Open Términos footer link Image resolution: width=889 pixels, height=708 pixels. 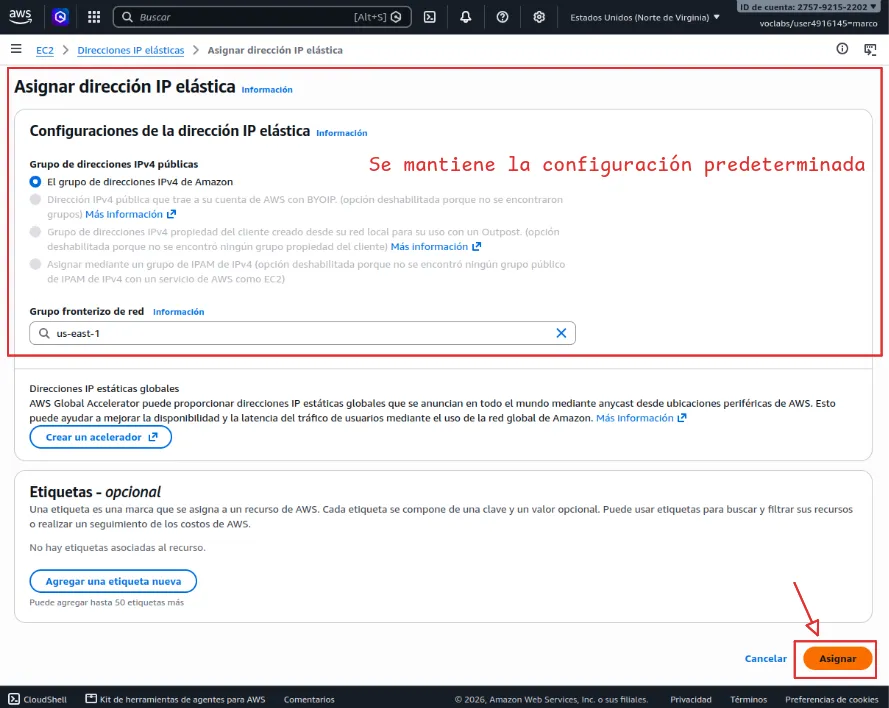pyautogui.click(x=748, y=699)
